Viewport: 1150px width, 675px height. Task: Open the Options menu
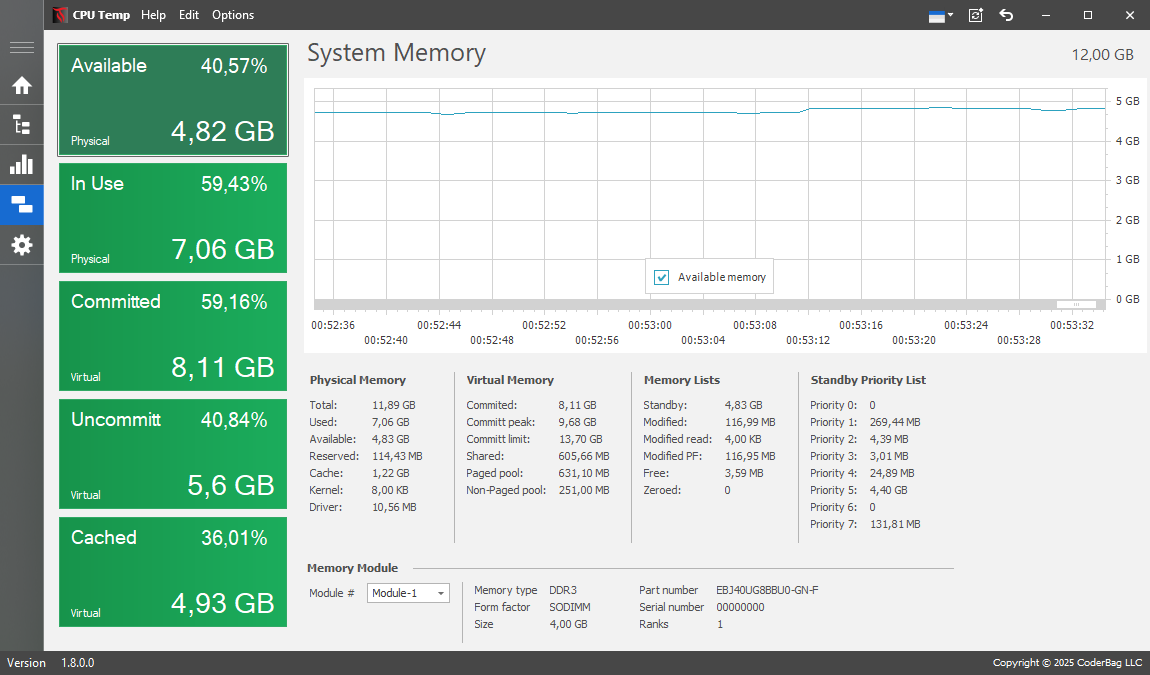click(x=233, y=15)
